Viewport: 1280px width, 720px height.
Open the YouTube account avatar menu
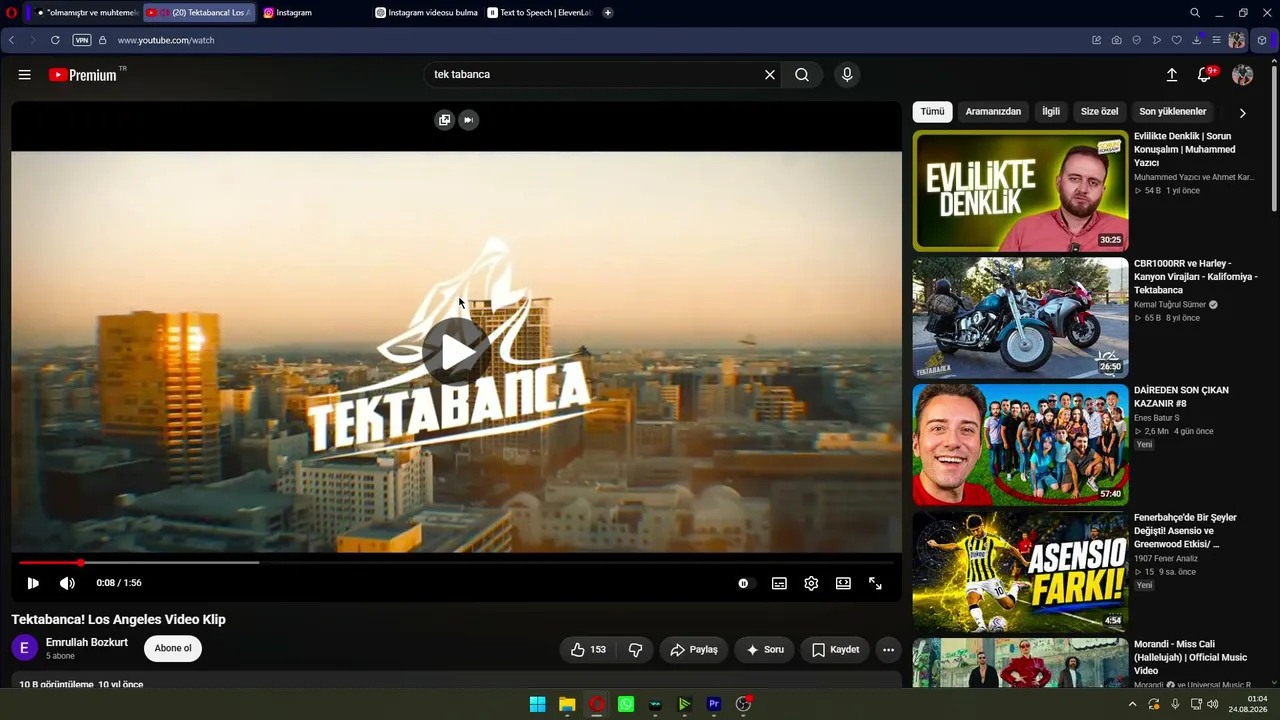1243,75
